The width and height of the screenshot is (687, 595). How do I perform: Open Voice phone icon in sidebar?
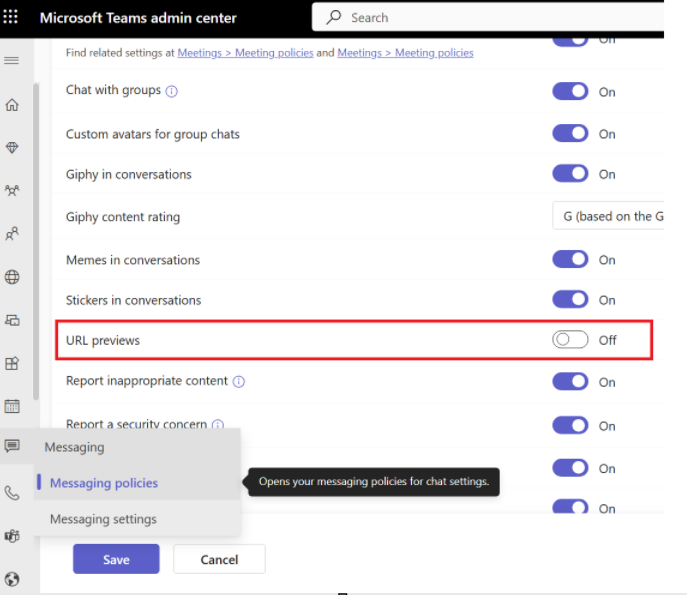click(x=12, y=493)
